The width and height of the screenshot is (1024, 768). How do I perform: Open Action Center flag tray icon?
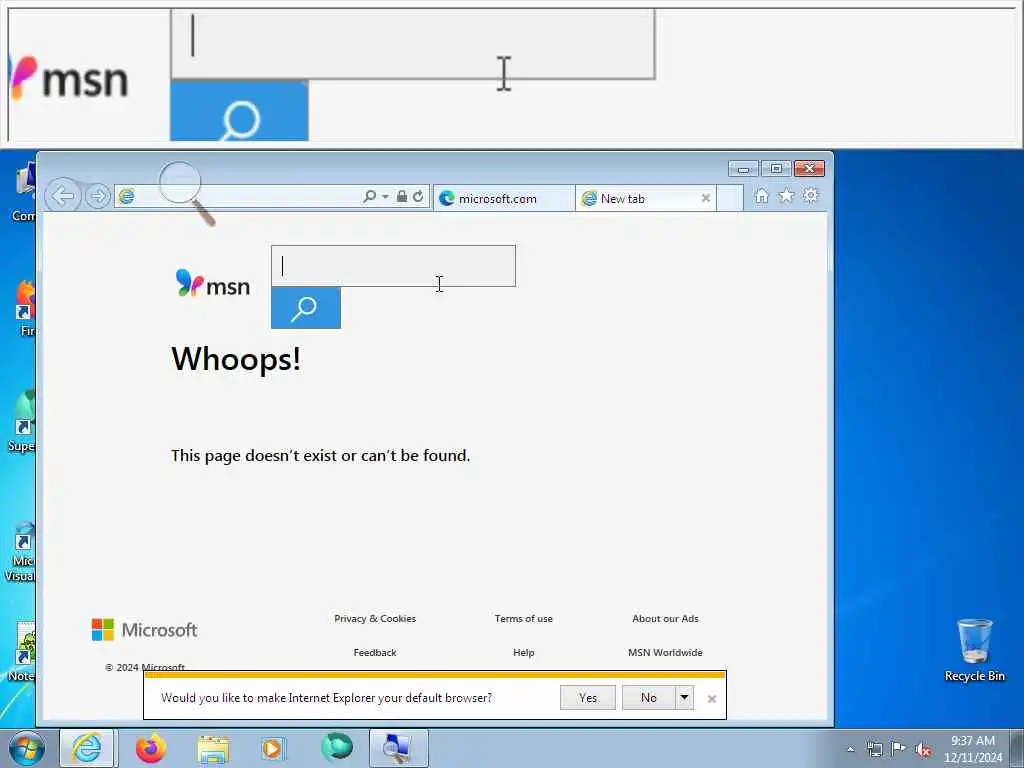[899, 749]
